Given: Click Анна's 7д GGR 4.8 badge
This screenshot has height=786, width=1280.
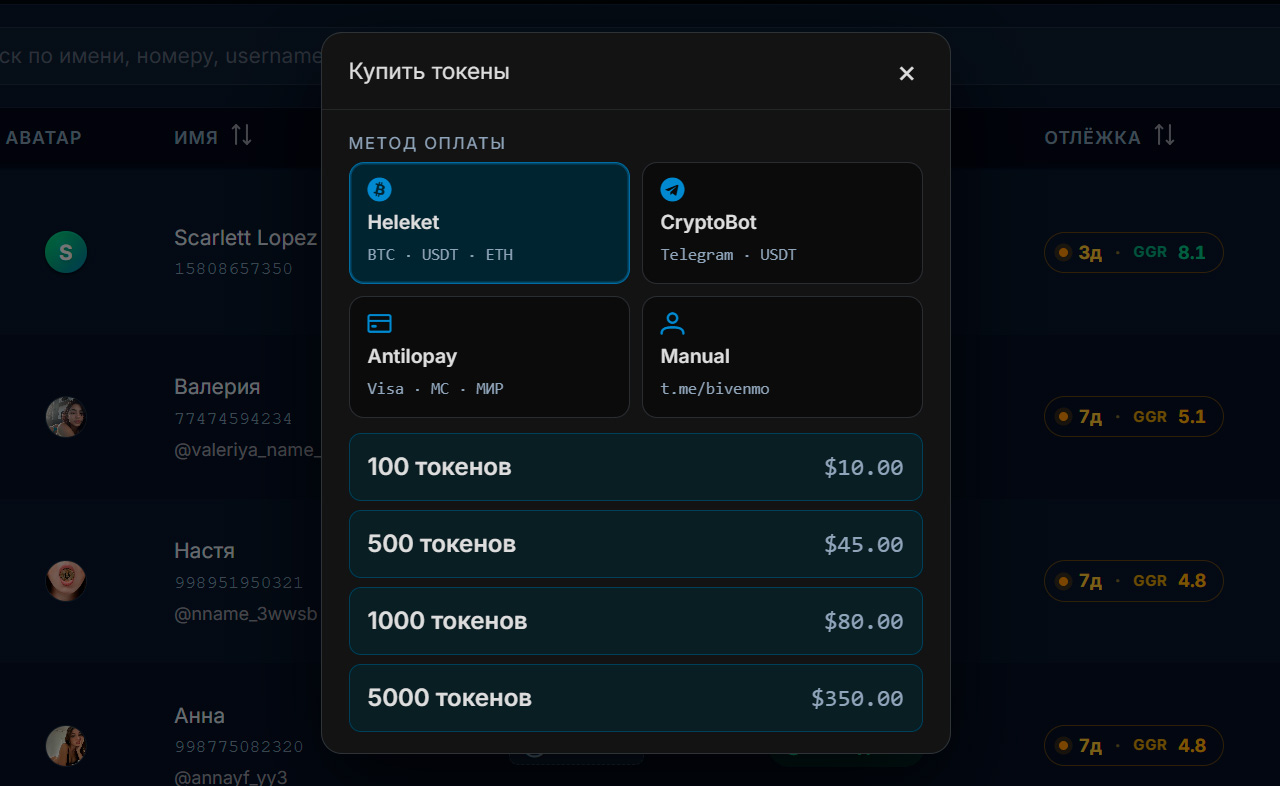Looking at the screenshot, I should [1134, 746].
